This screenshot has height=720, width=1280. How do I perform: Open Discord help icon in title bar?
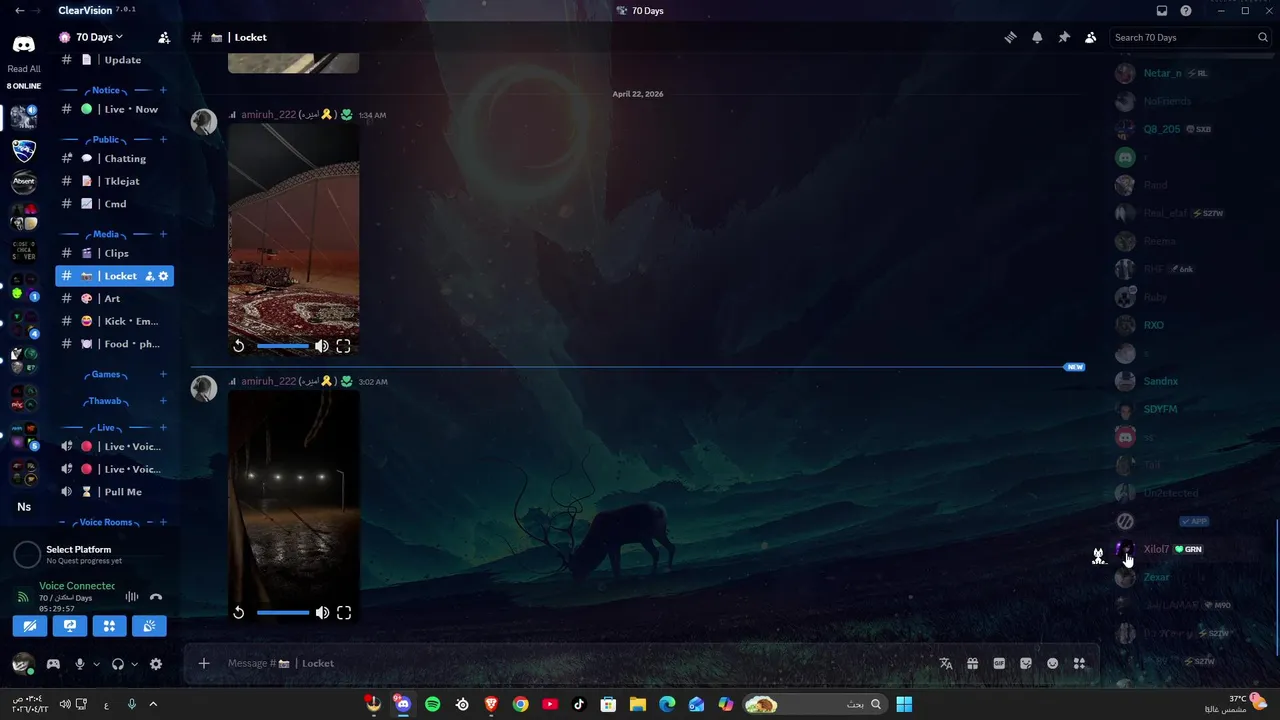[x=1186, y=11]
